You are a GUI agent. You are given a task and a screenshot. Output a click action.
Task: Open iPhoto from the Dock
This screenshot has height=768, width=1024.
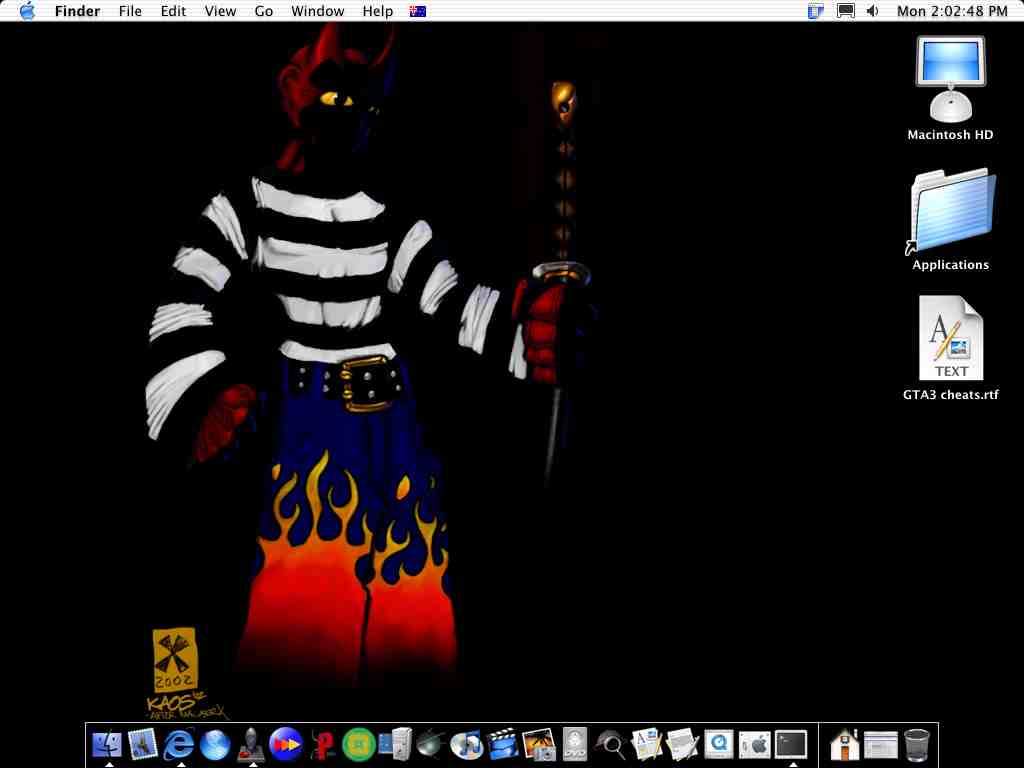(x=539, y=744)
